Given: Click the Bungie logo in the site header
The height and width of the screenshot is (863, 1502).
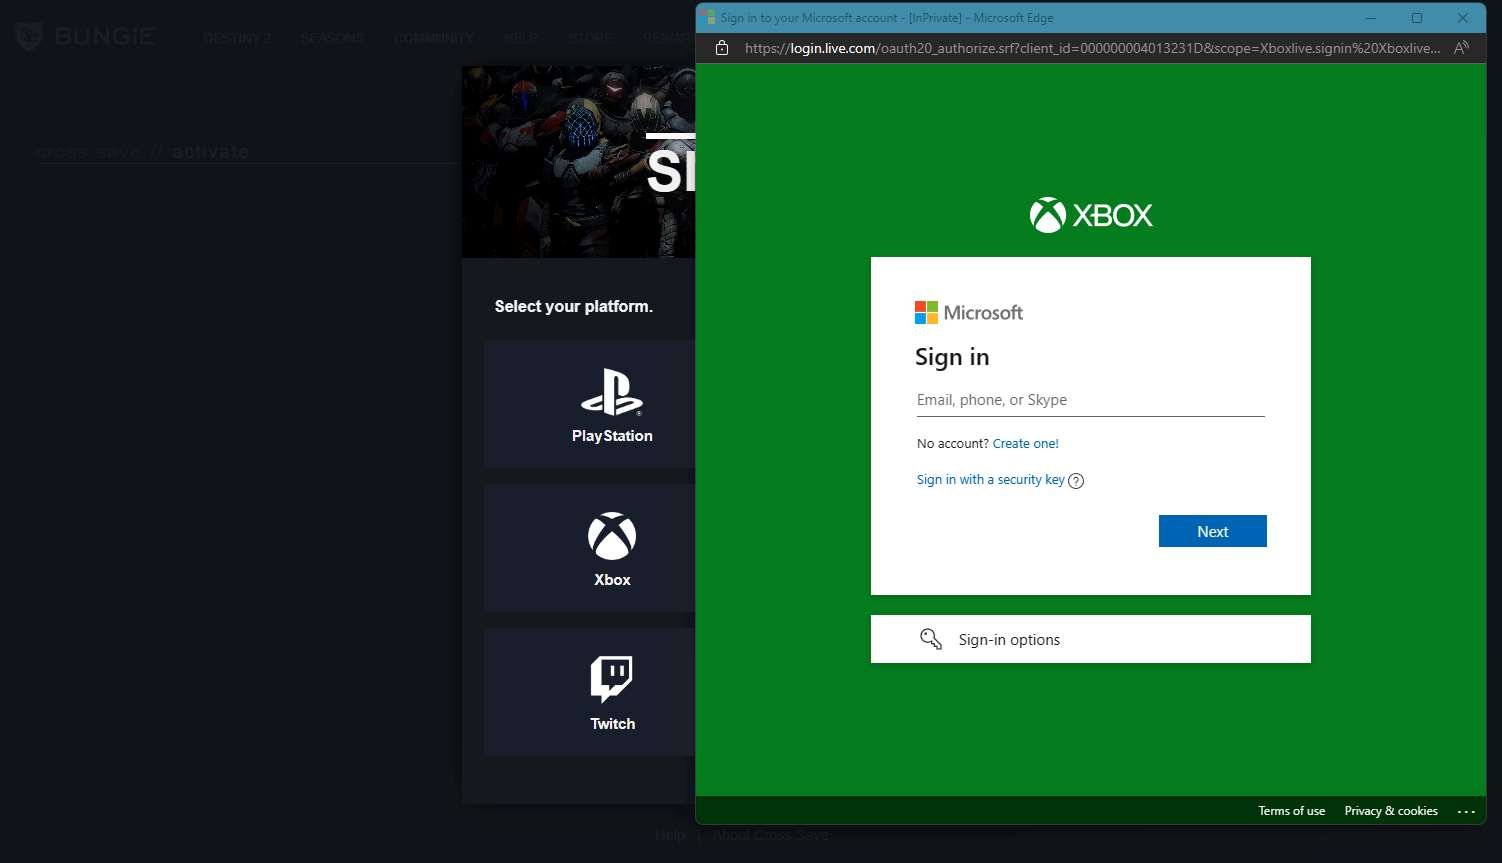Looking at the screenshot, I should [x=86, y=37].
